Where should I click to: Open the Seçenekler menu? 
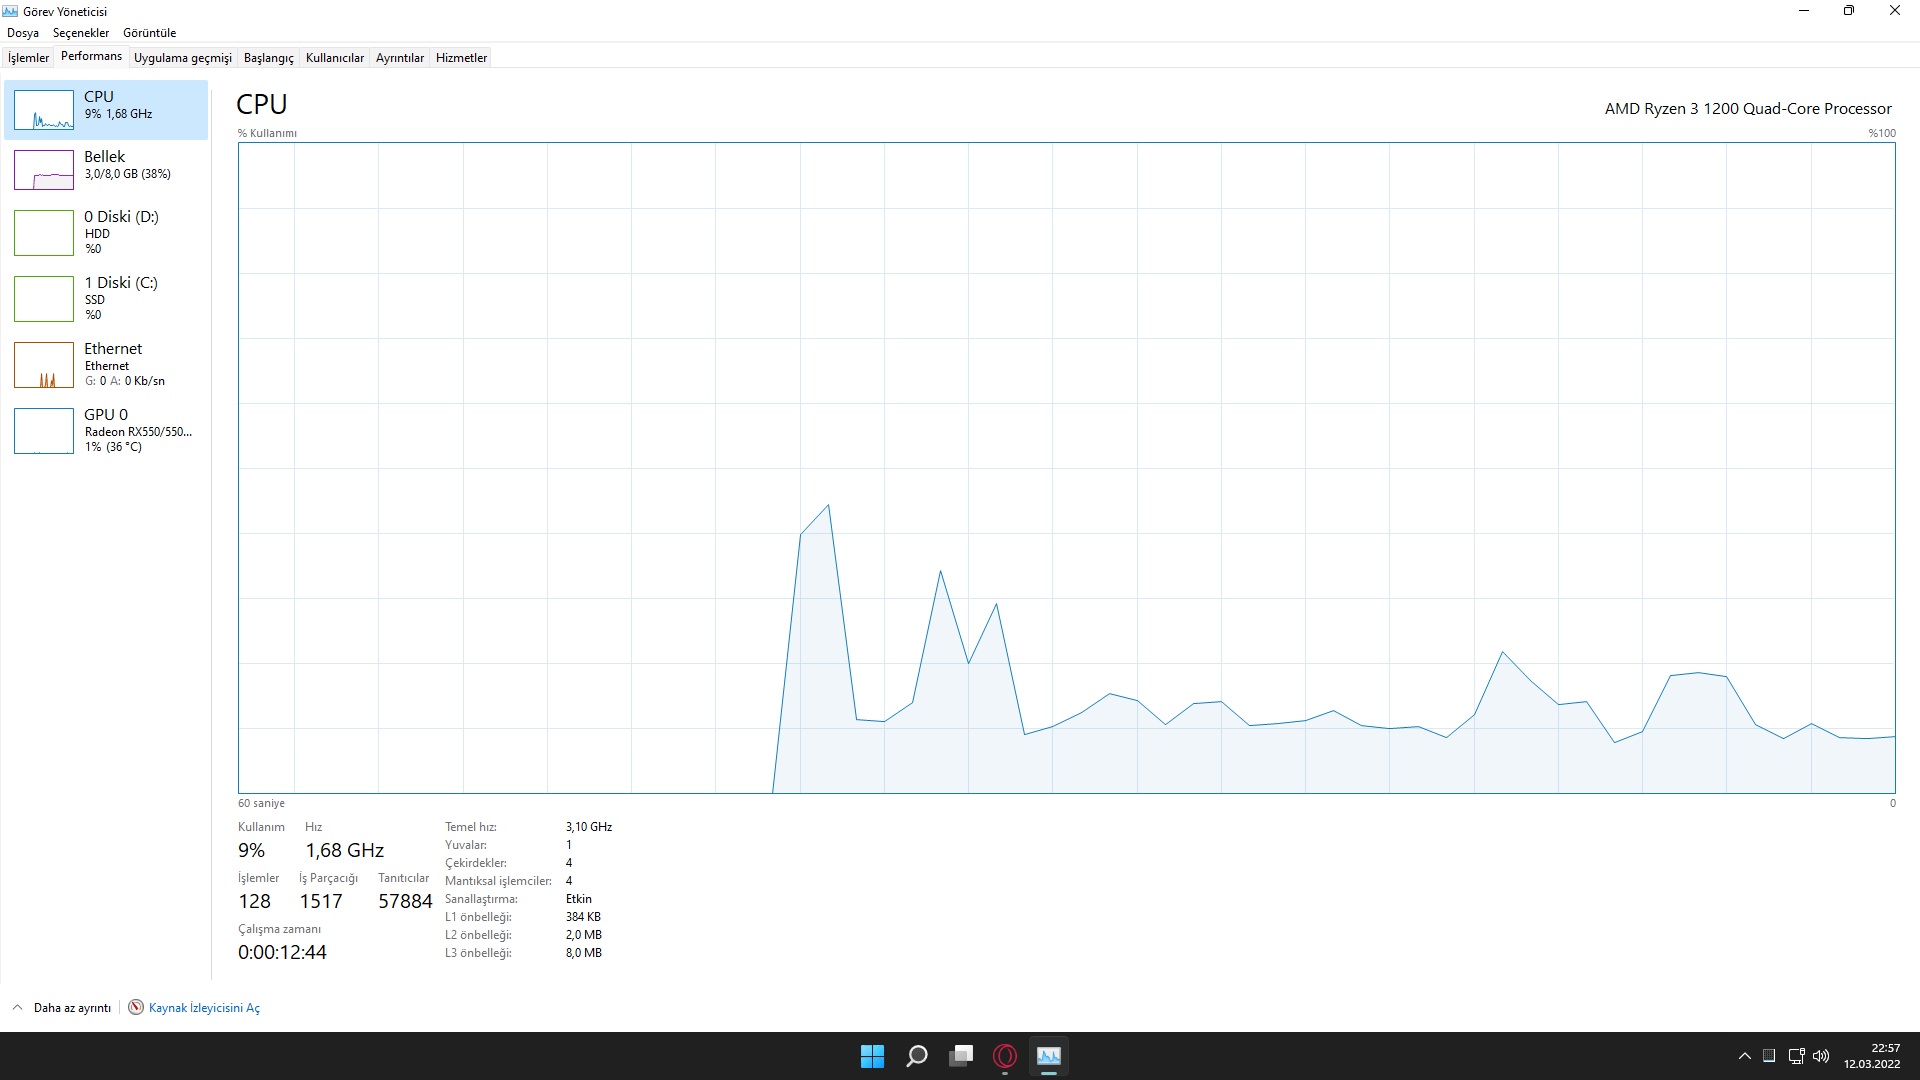[x=81, y=33]
